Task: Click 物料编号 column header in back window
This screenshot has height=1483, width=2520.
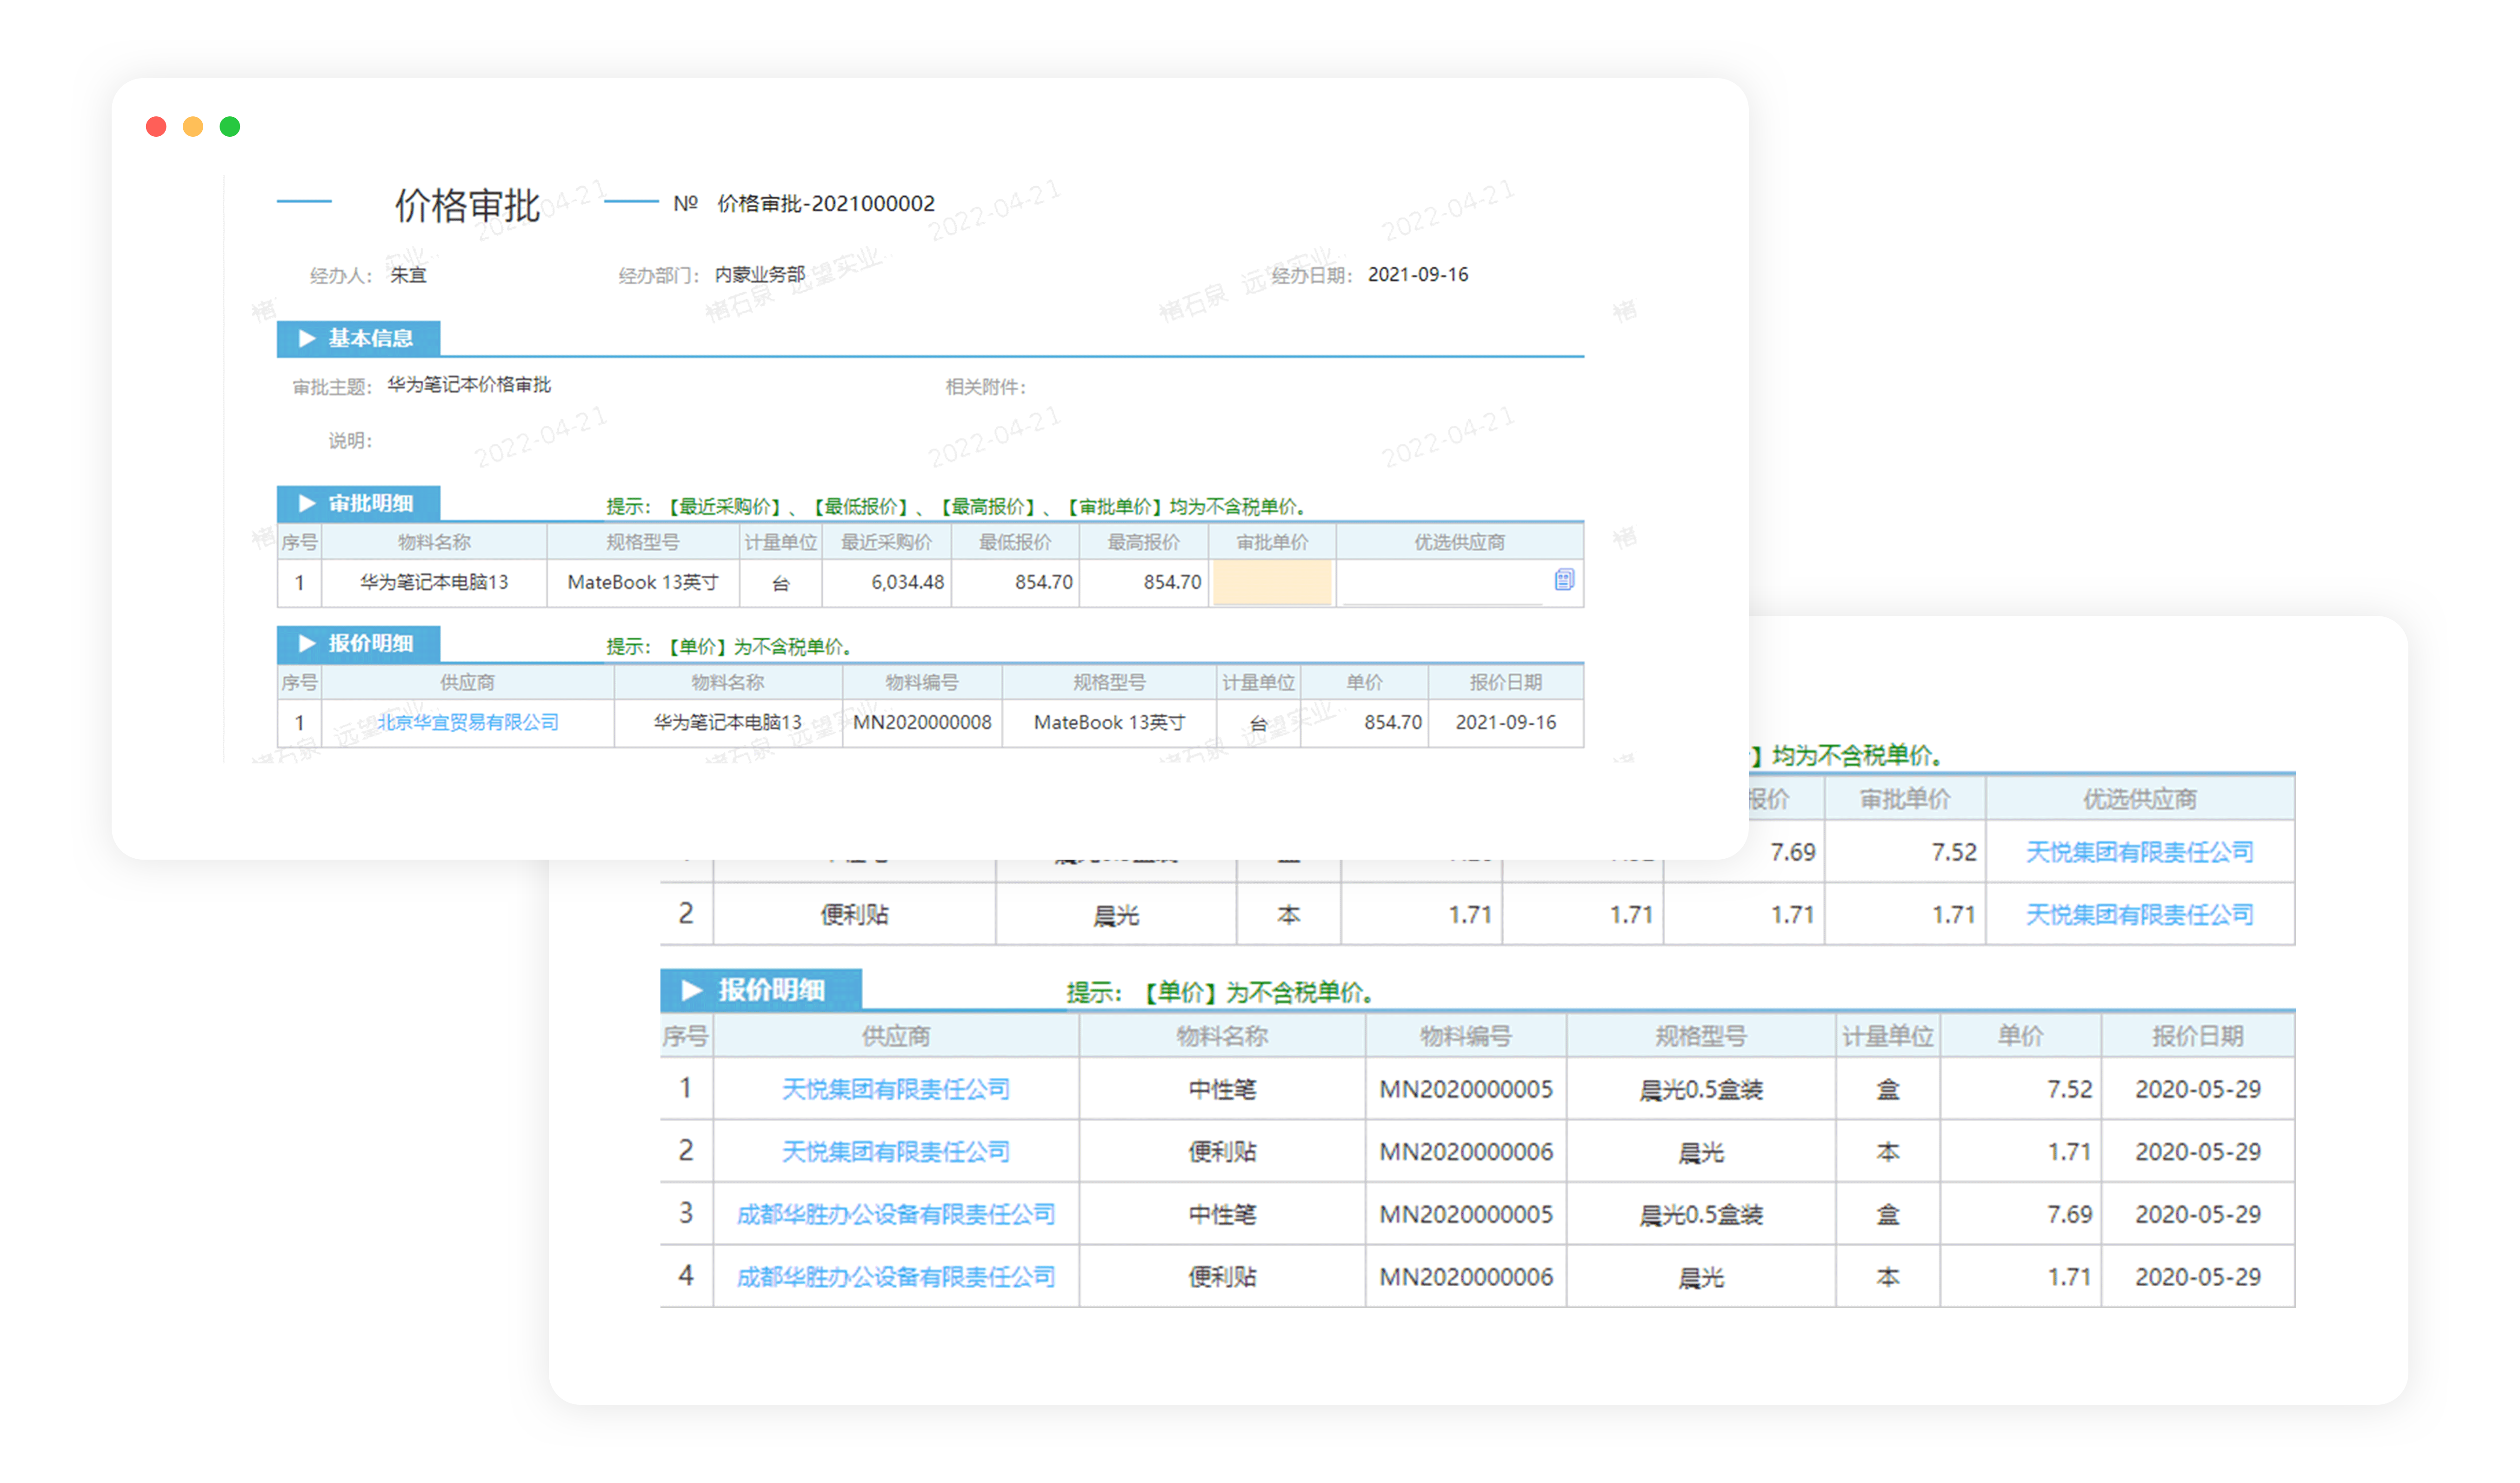Action: pyautogui.click(x=1466, y=1036)
